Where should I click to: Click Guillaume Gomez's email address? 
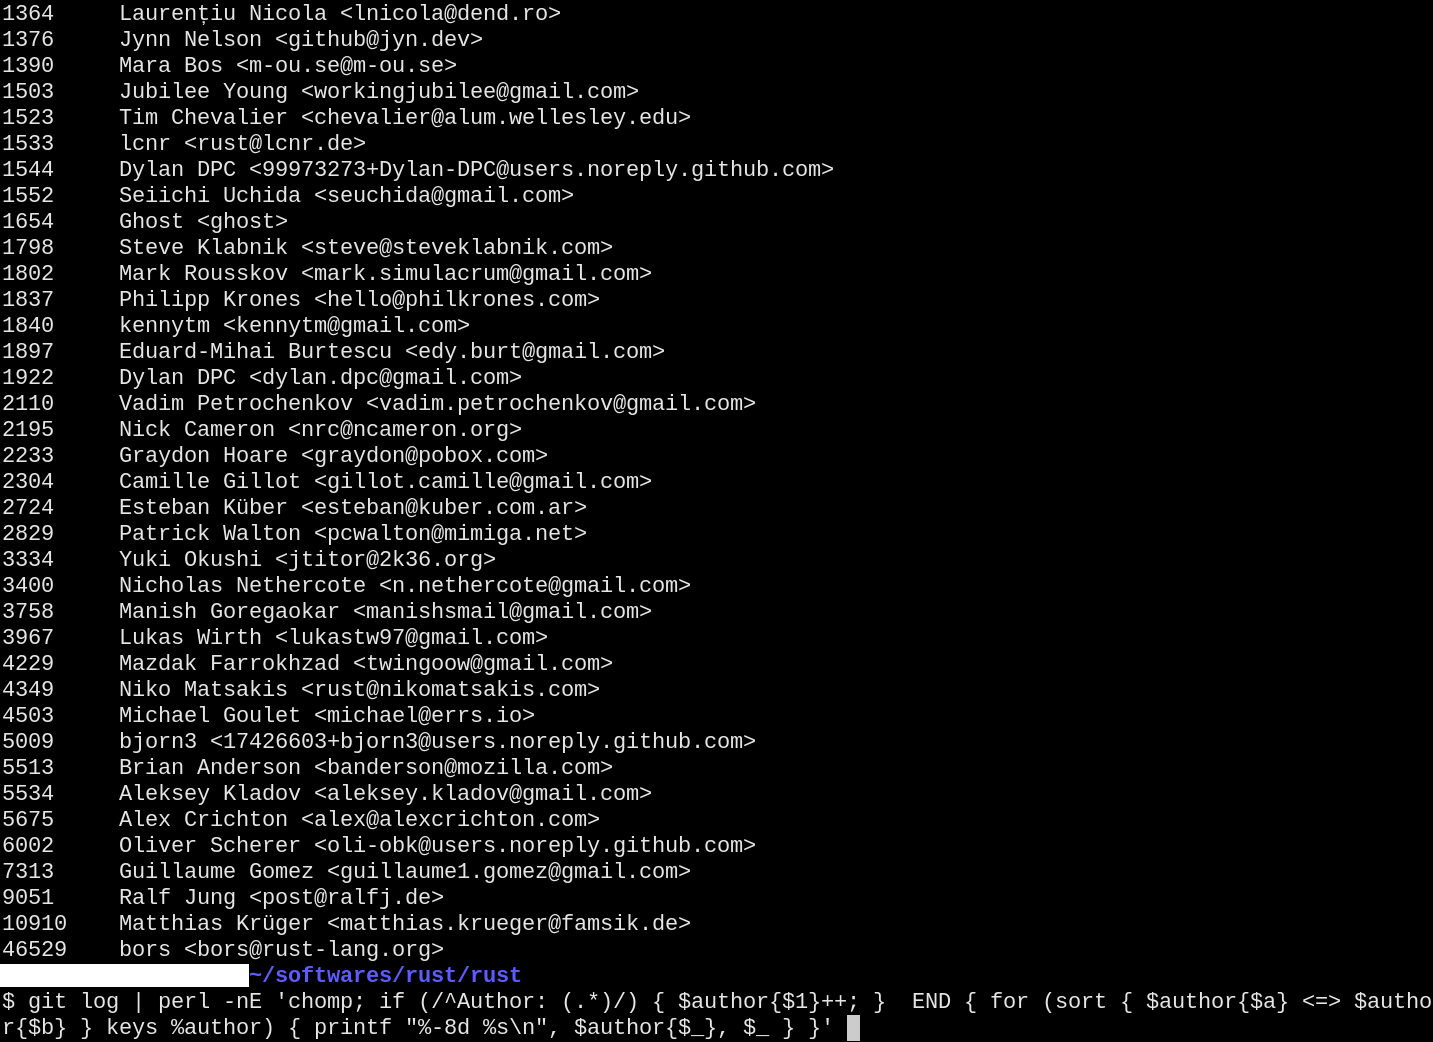coord(509,871)
